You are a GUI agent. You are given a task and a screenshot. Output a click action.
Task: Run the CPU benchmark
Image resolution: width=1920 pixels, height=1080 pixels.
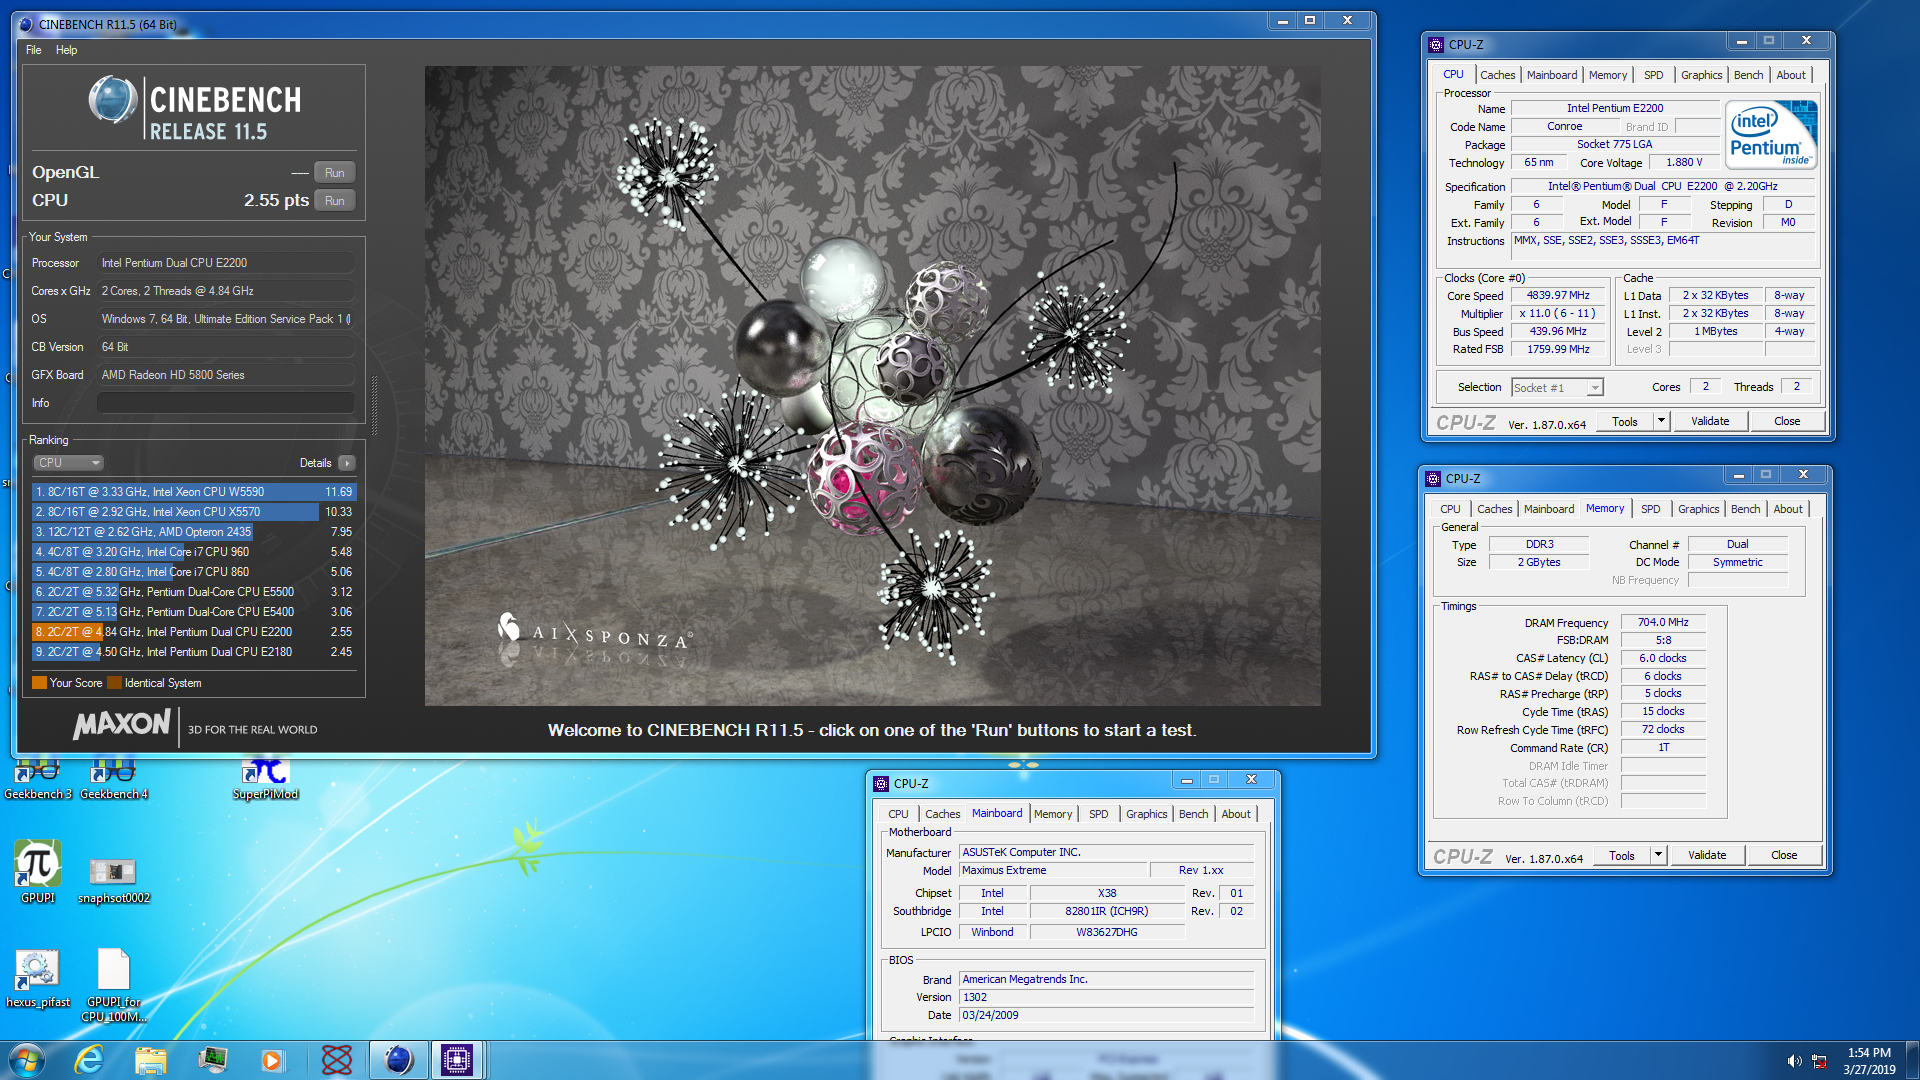(x=334, y=200)
